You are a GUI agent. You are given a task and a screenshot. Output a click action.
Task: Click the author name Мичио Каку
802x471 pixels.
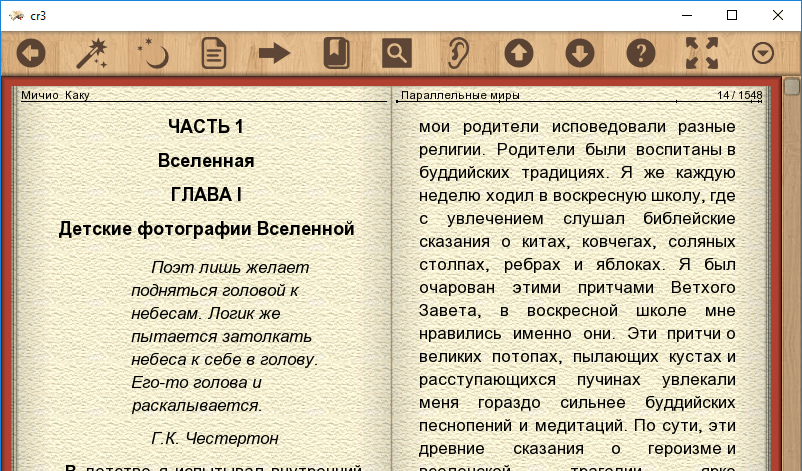(x=55, y=95)
